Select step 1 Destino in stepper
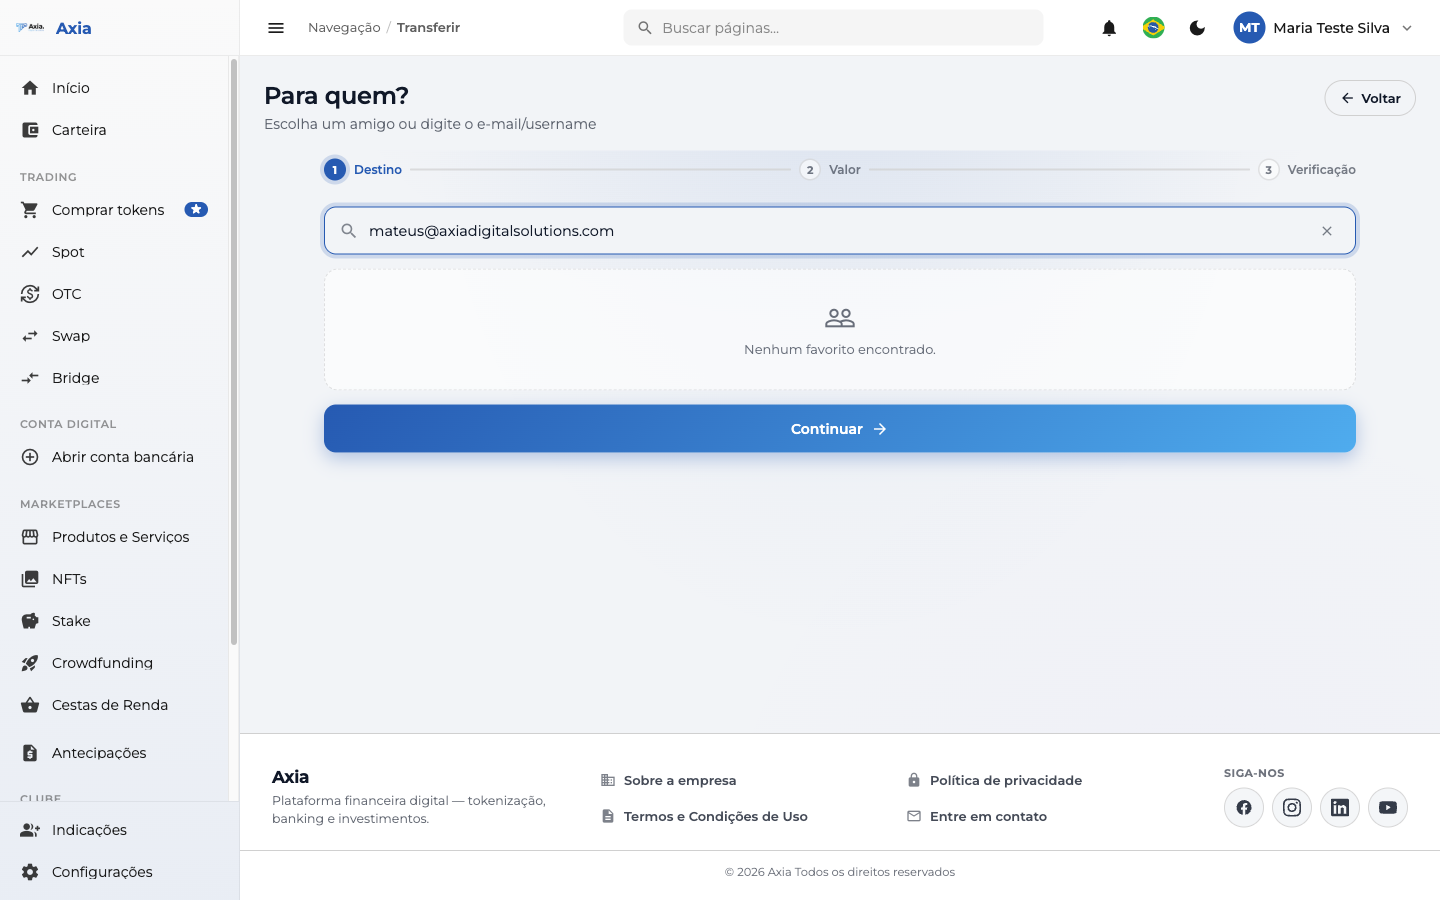This screenshot has width=1440, height=900. point(363,170)
